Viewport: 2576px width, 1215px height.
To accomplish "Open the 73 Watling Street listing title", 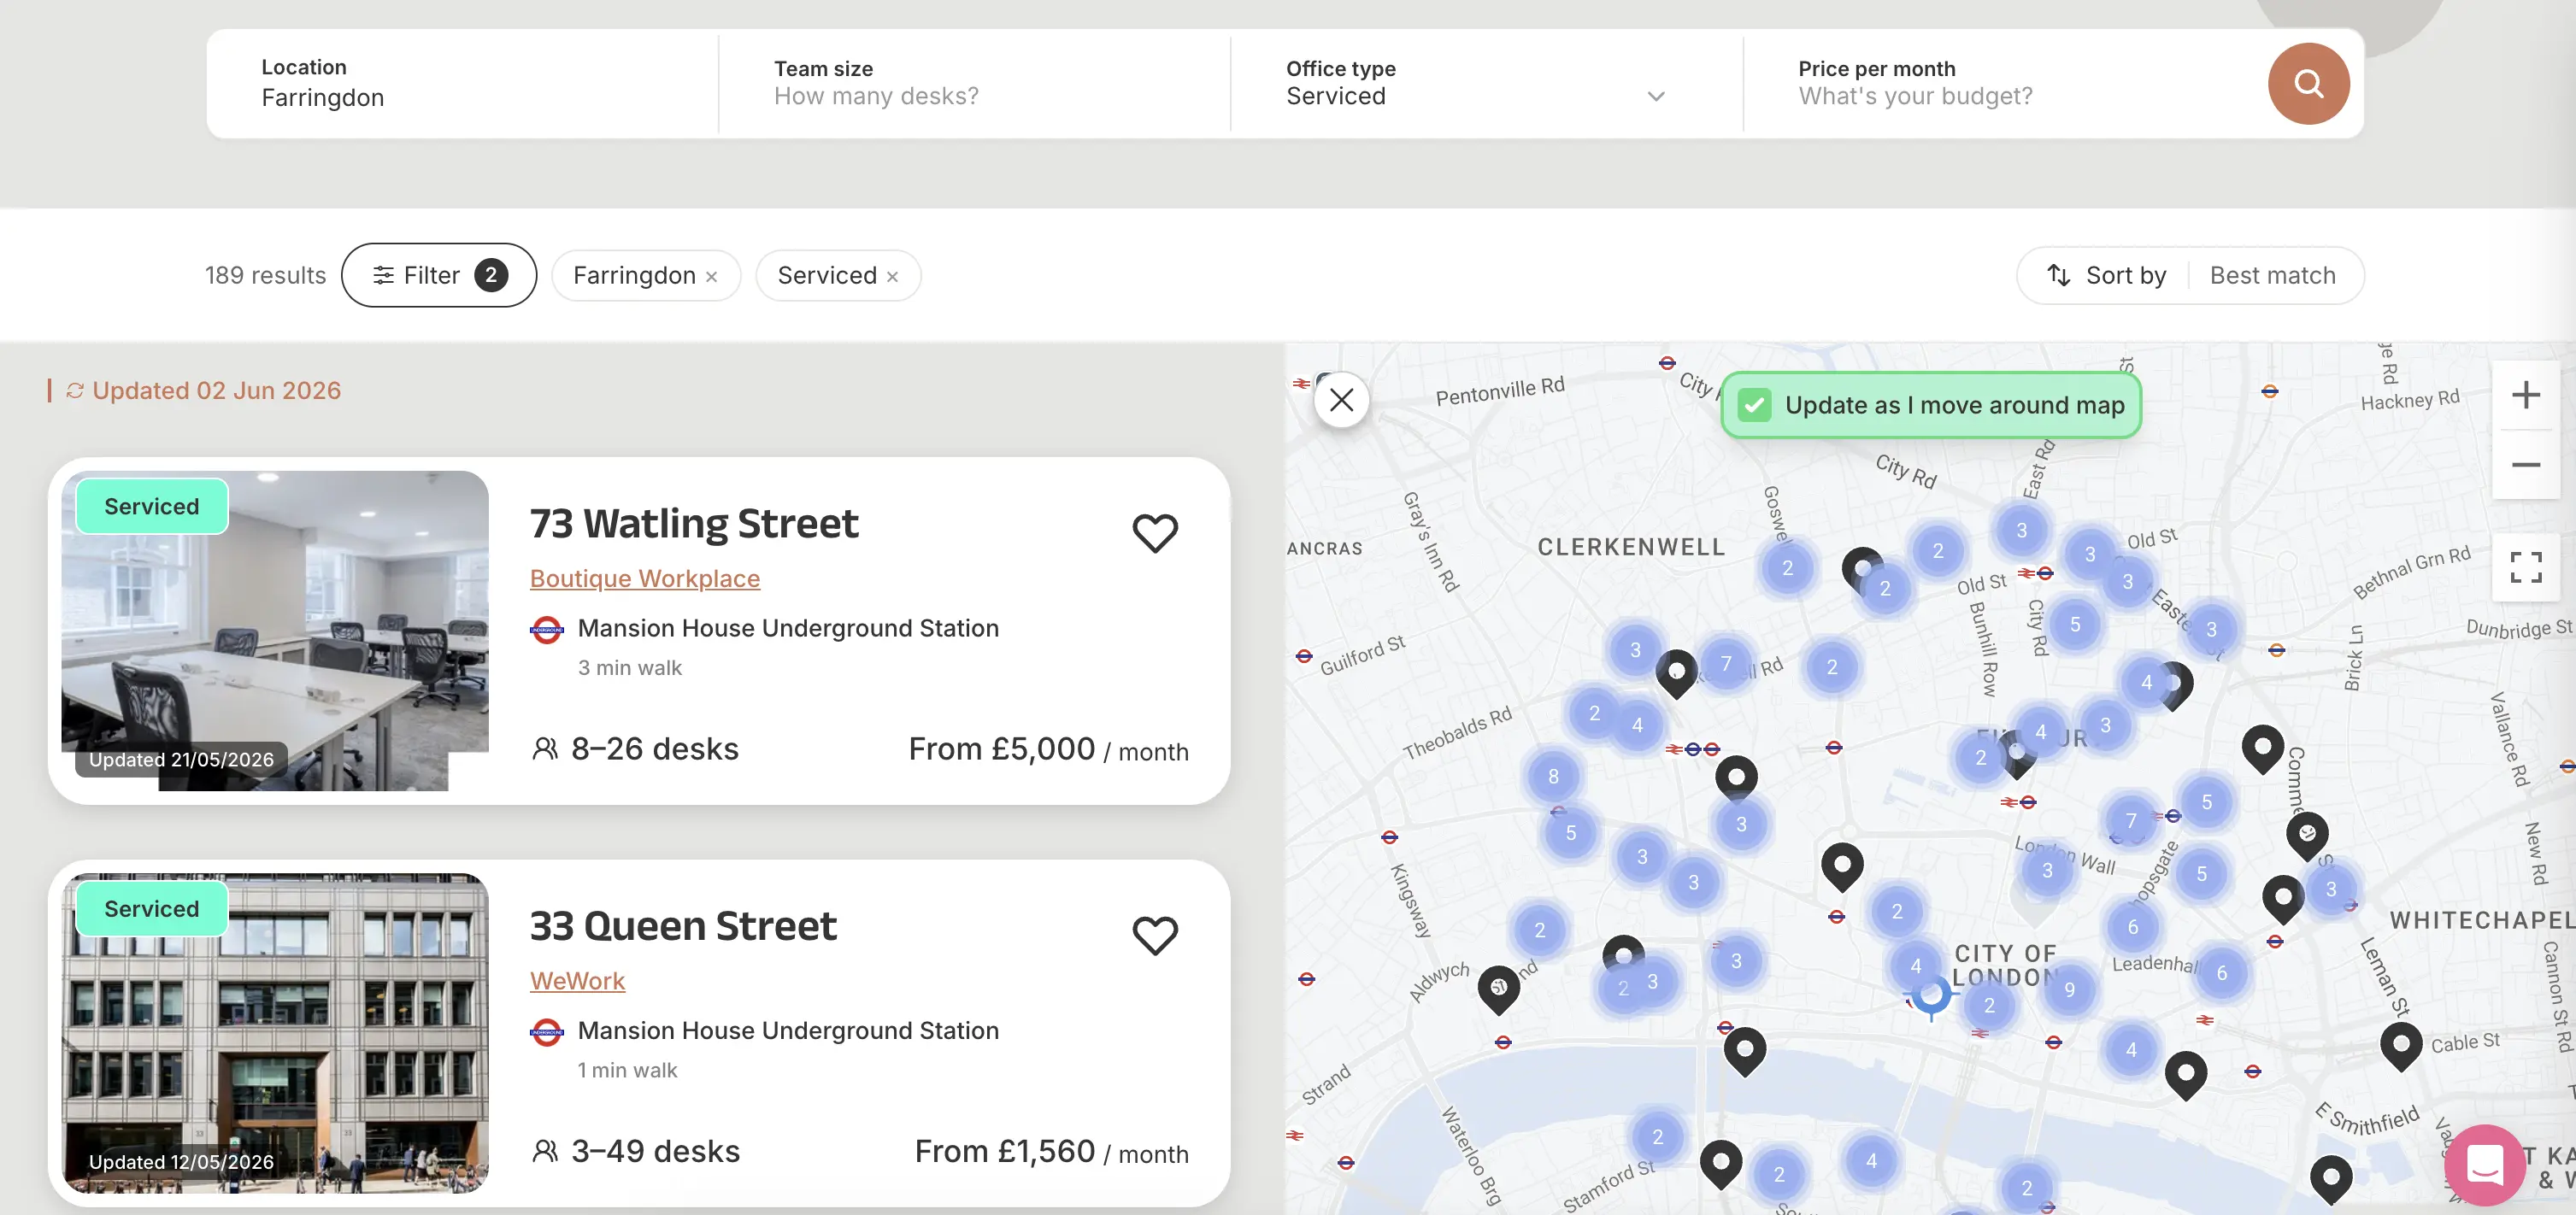I will coord(693,523).
